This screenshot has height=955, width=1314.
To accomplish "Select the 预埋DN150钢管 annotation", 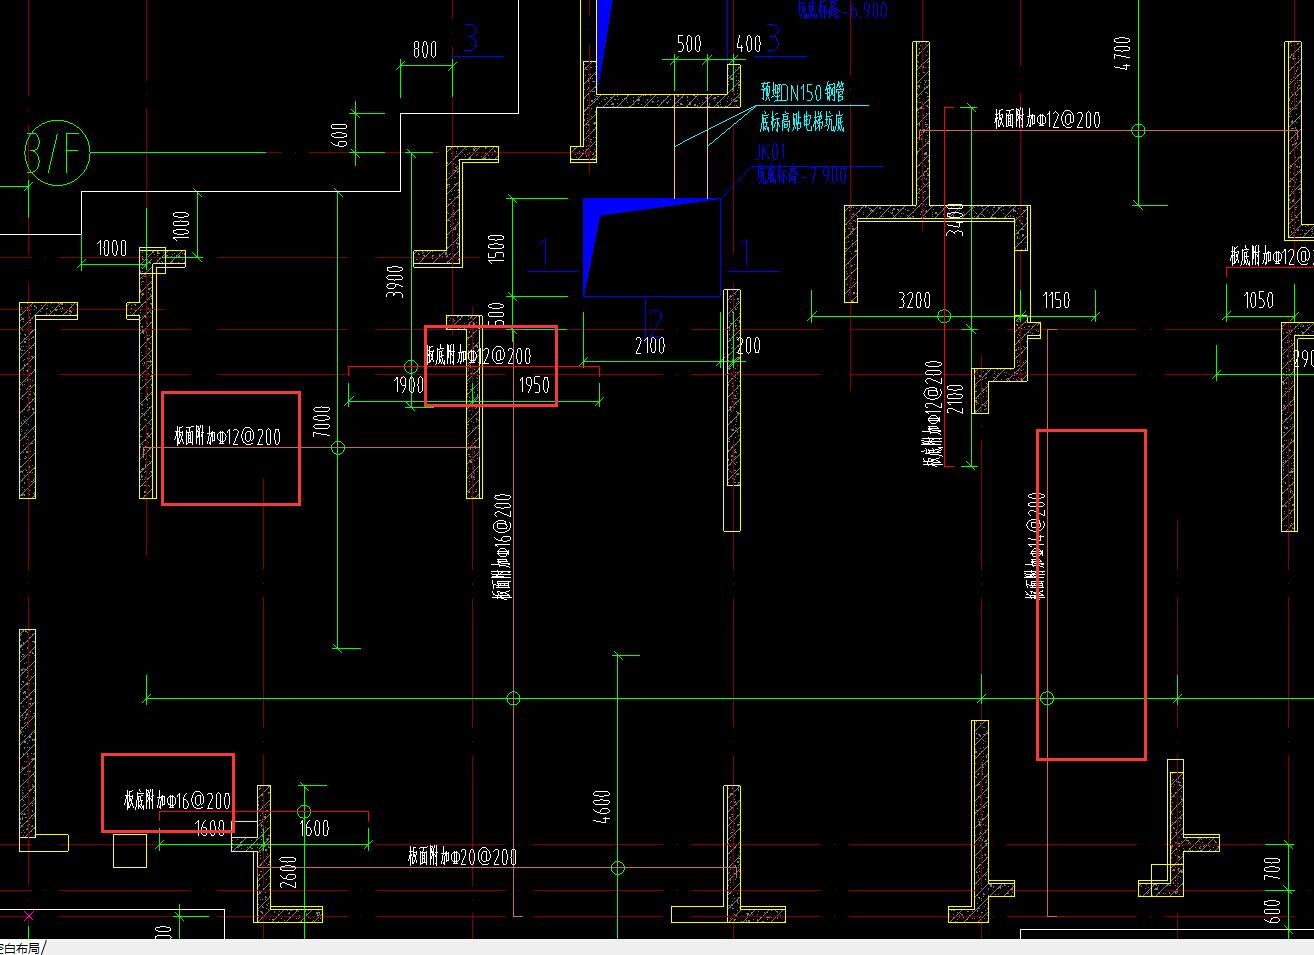I will coord(802,93).
